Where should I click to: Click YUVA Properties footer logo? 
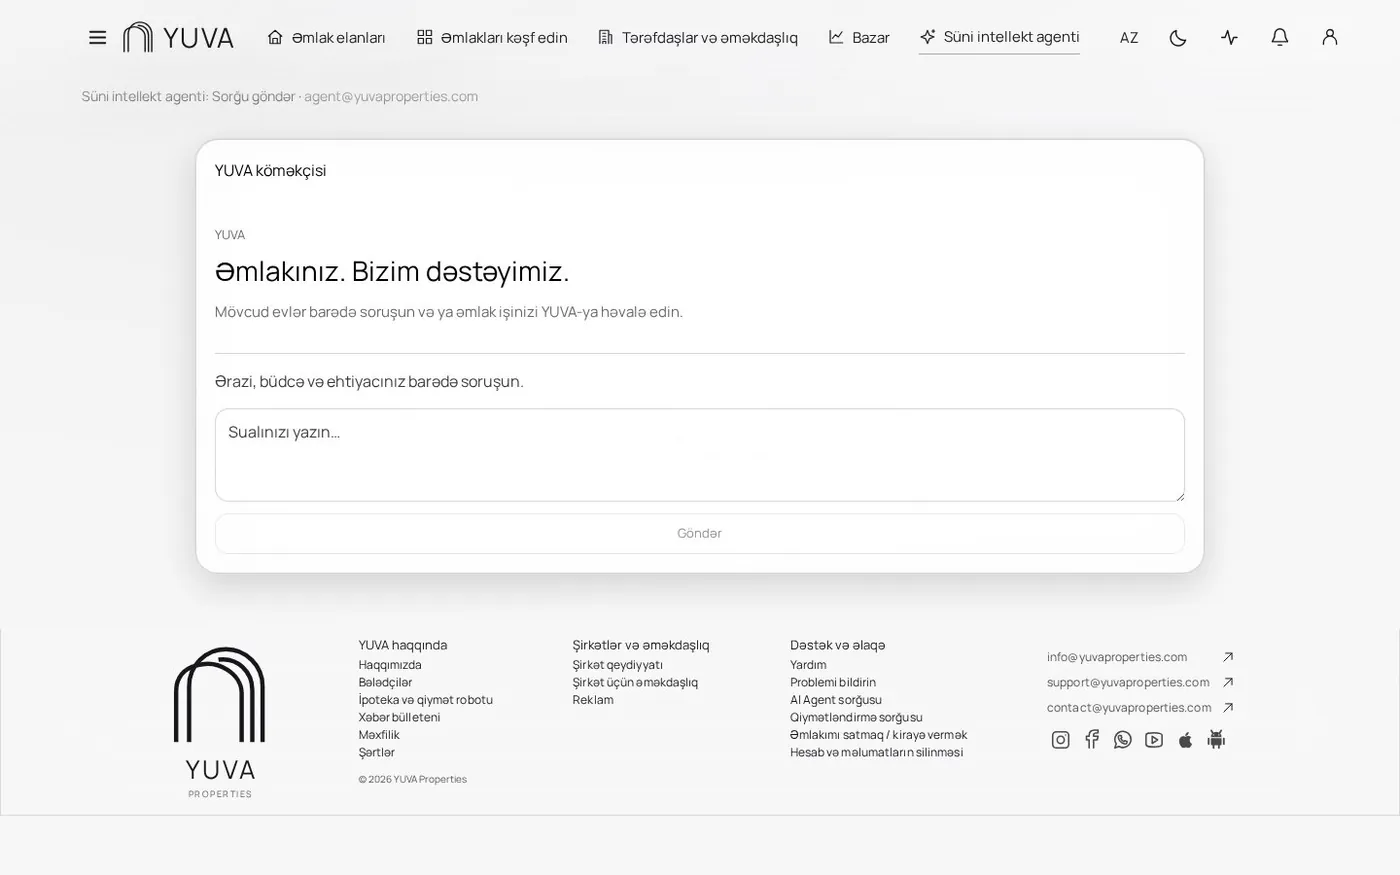coord(220,723)
